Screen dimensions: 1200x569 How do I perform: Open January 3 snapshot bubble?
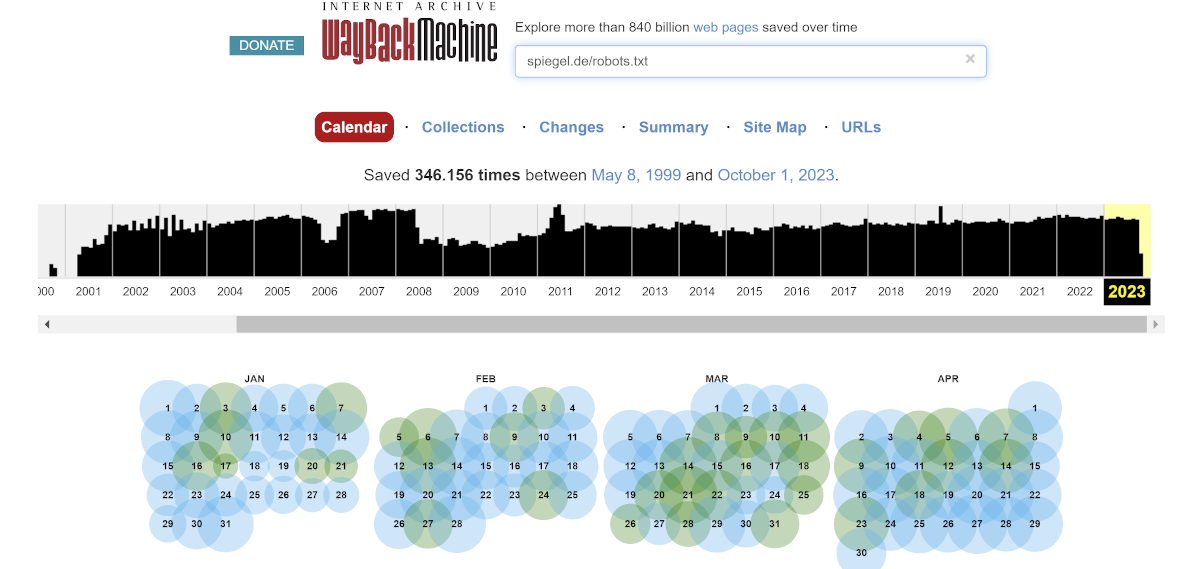[x=226, y=408]
